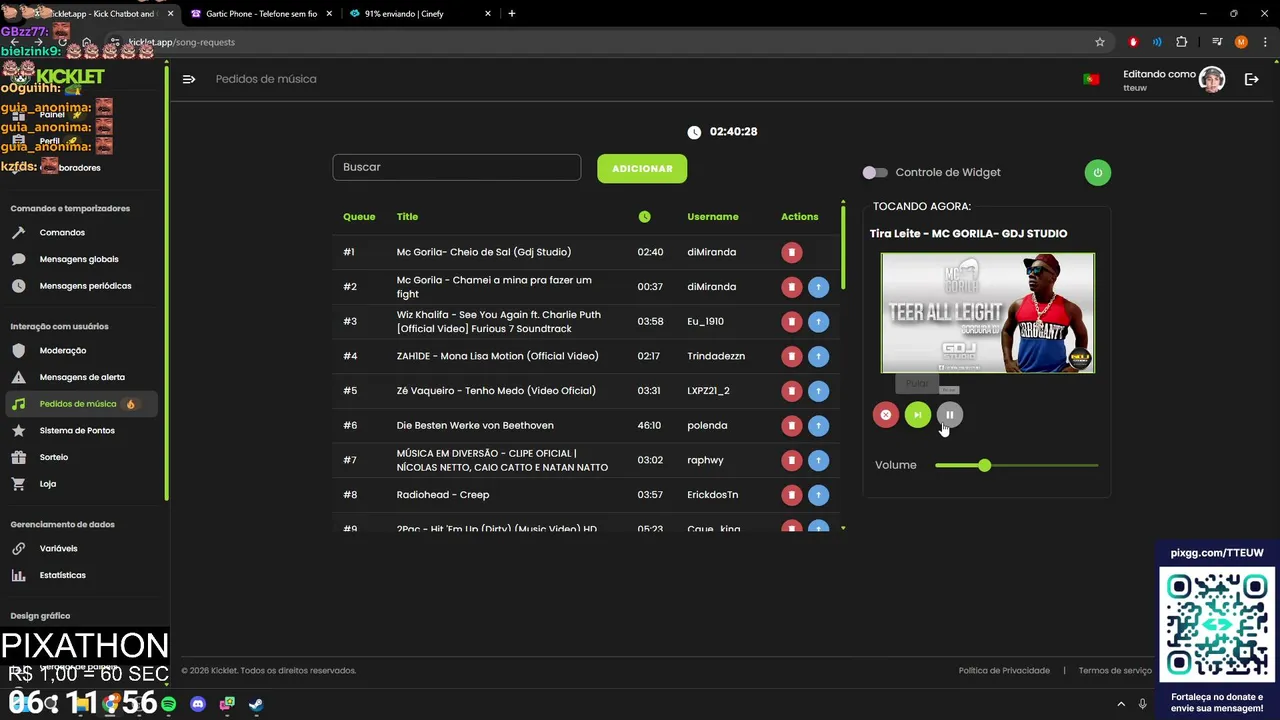This screenshot has width=1280, height=720.
Task: Select Pedidos de música in sidebar
Action: 82,404
